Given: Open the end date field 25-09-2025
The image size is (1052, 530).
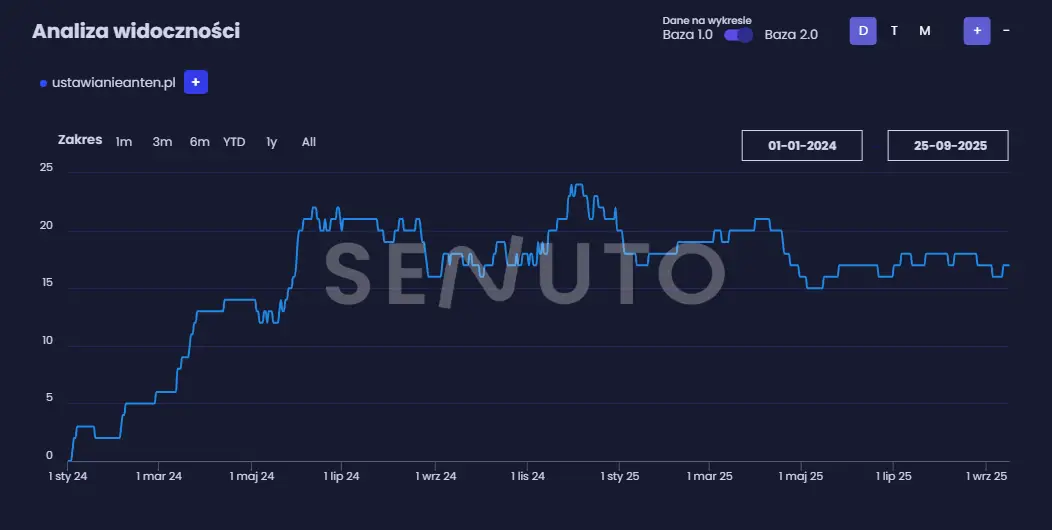Looking at the screenshot, I should [x=948, y=145].
